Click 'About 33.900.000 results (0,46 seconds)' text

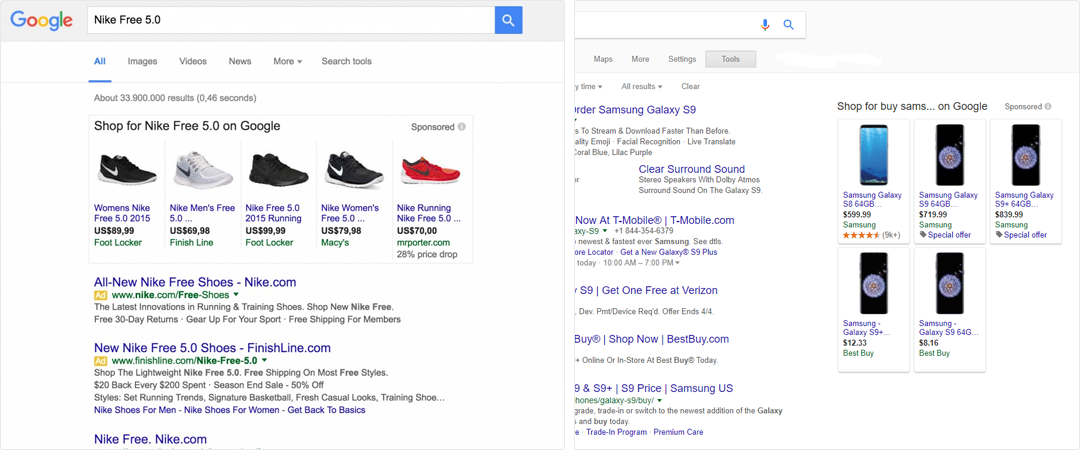tap(175, 98)
